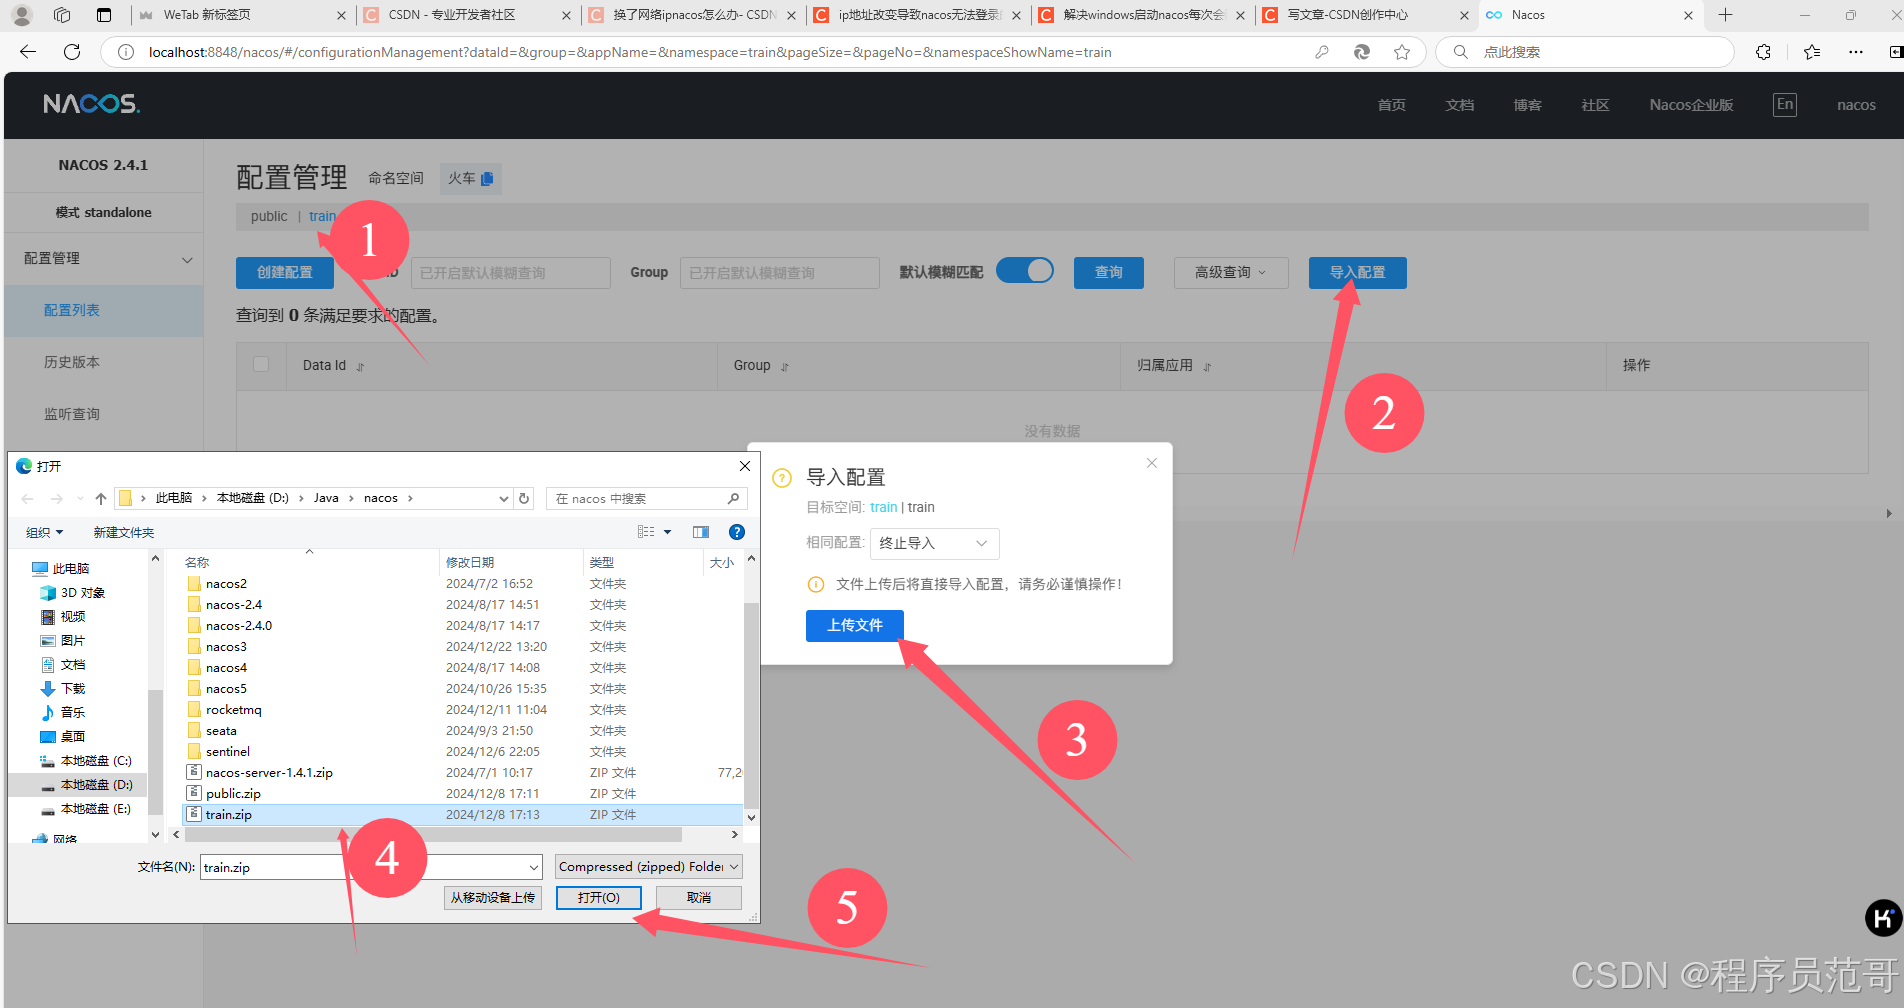The image size is (1904, 1008).
Task: Open 相同配置 终止导入 dropdown
Action: click(x=934, y=543)
